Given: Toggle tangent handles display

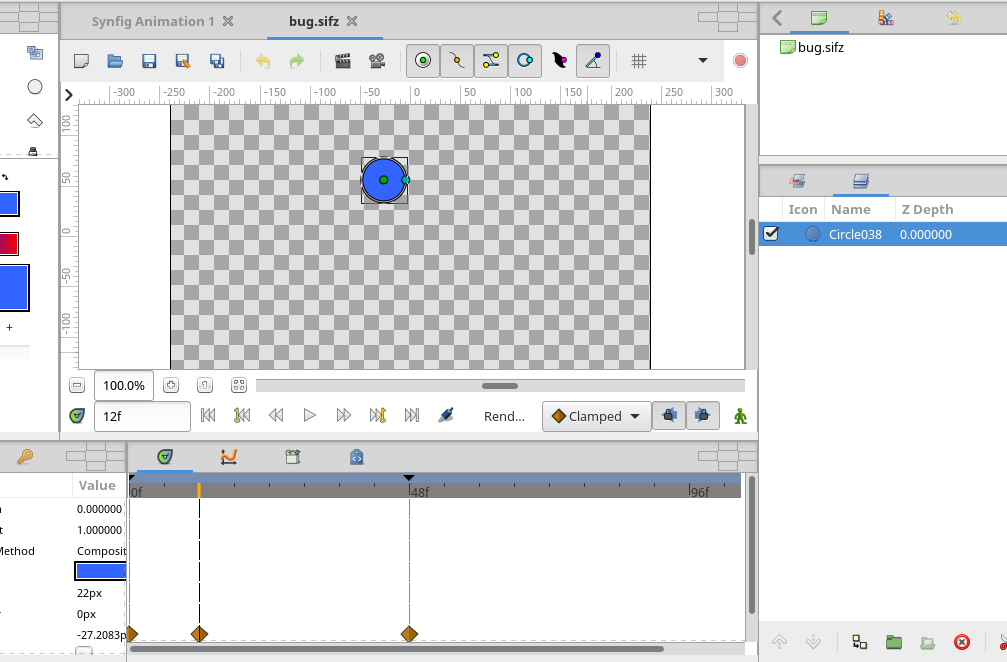Looking at the screenshot, I should click(x=491, y=61).
